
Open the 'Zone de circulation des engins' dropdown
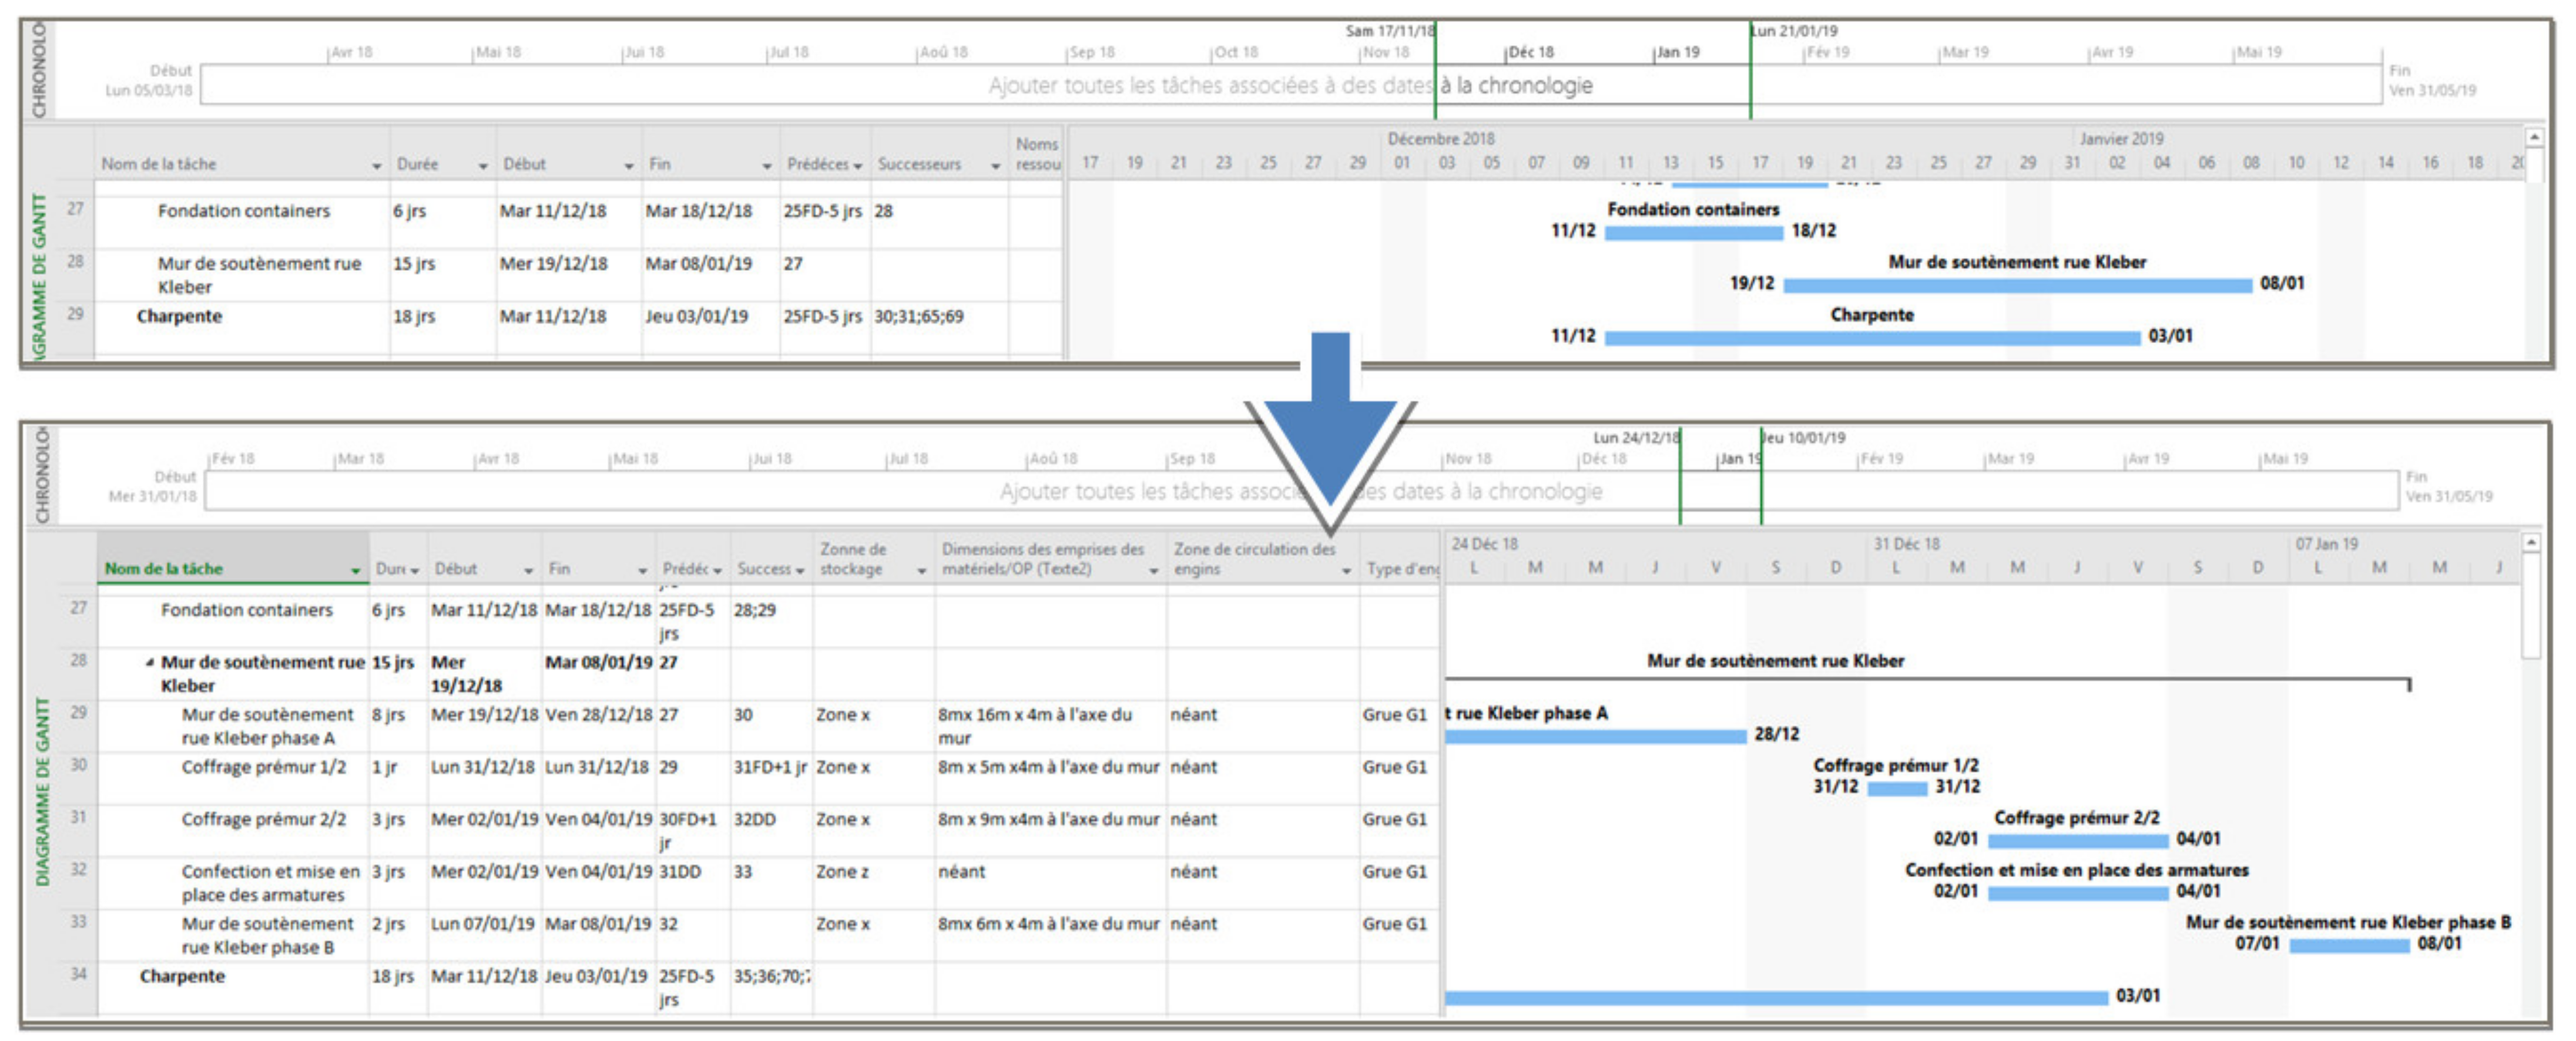(1346, 571)
